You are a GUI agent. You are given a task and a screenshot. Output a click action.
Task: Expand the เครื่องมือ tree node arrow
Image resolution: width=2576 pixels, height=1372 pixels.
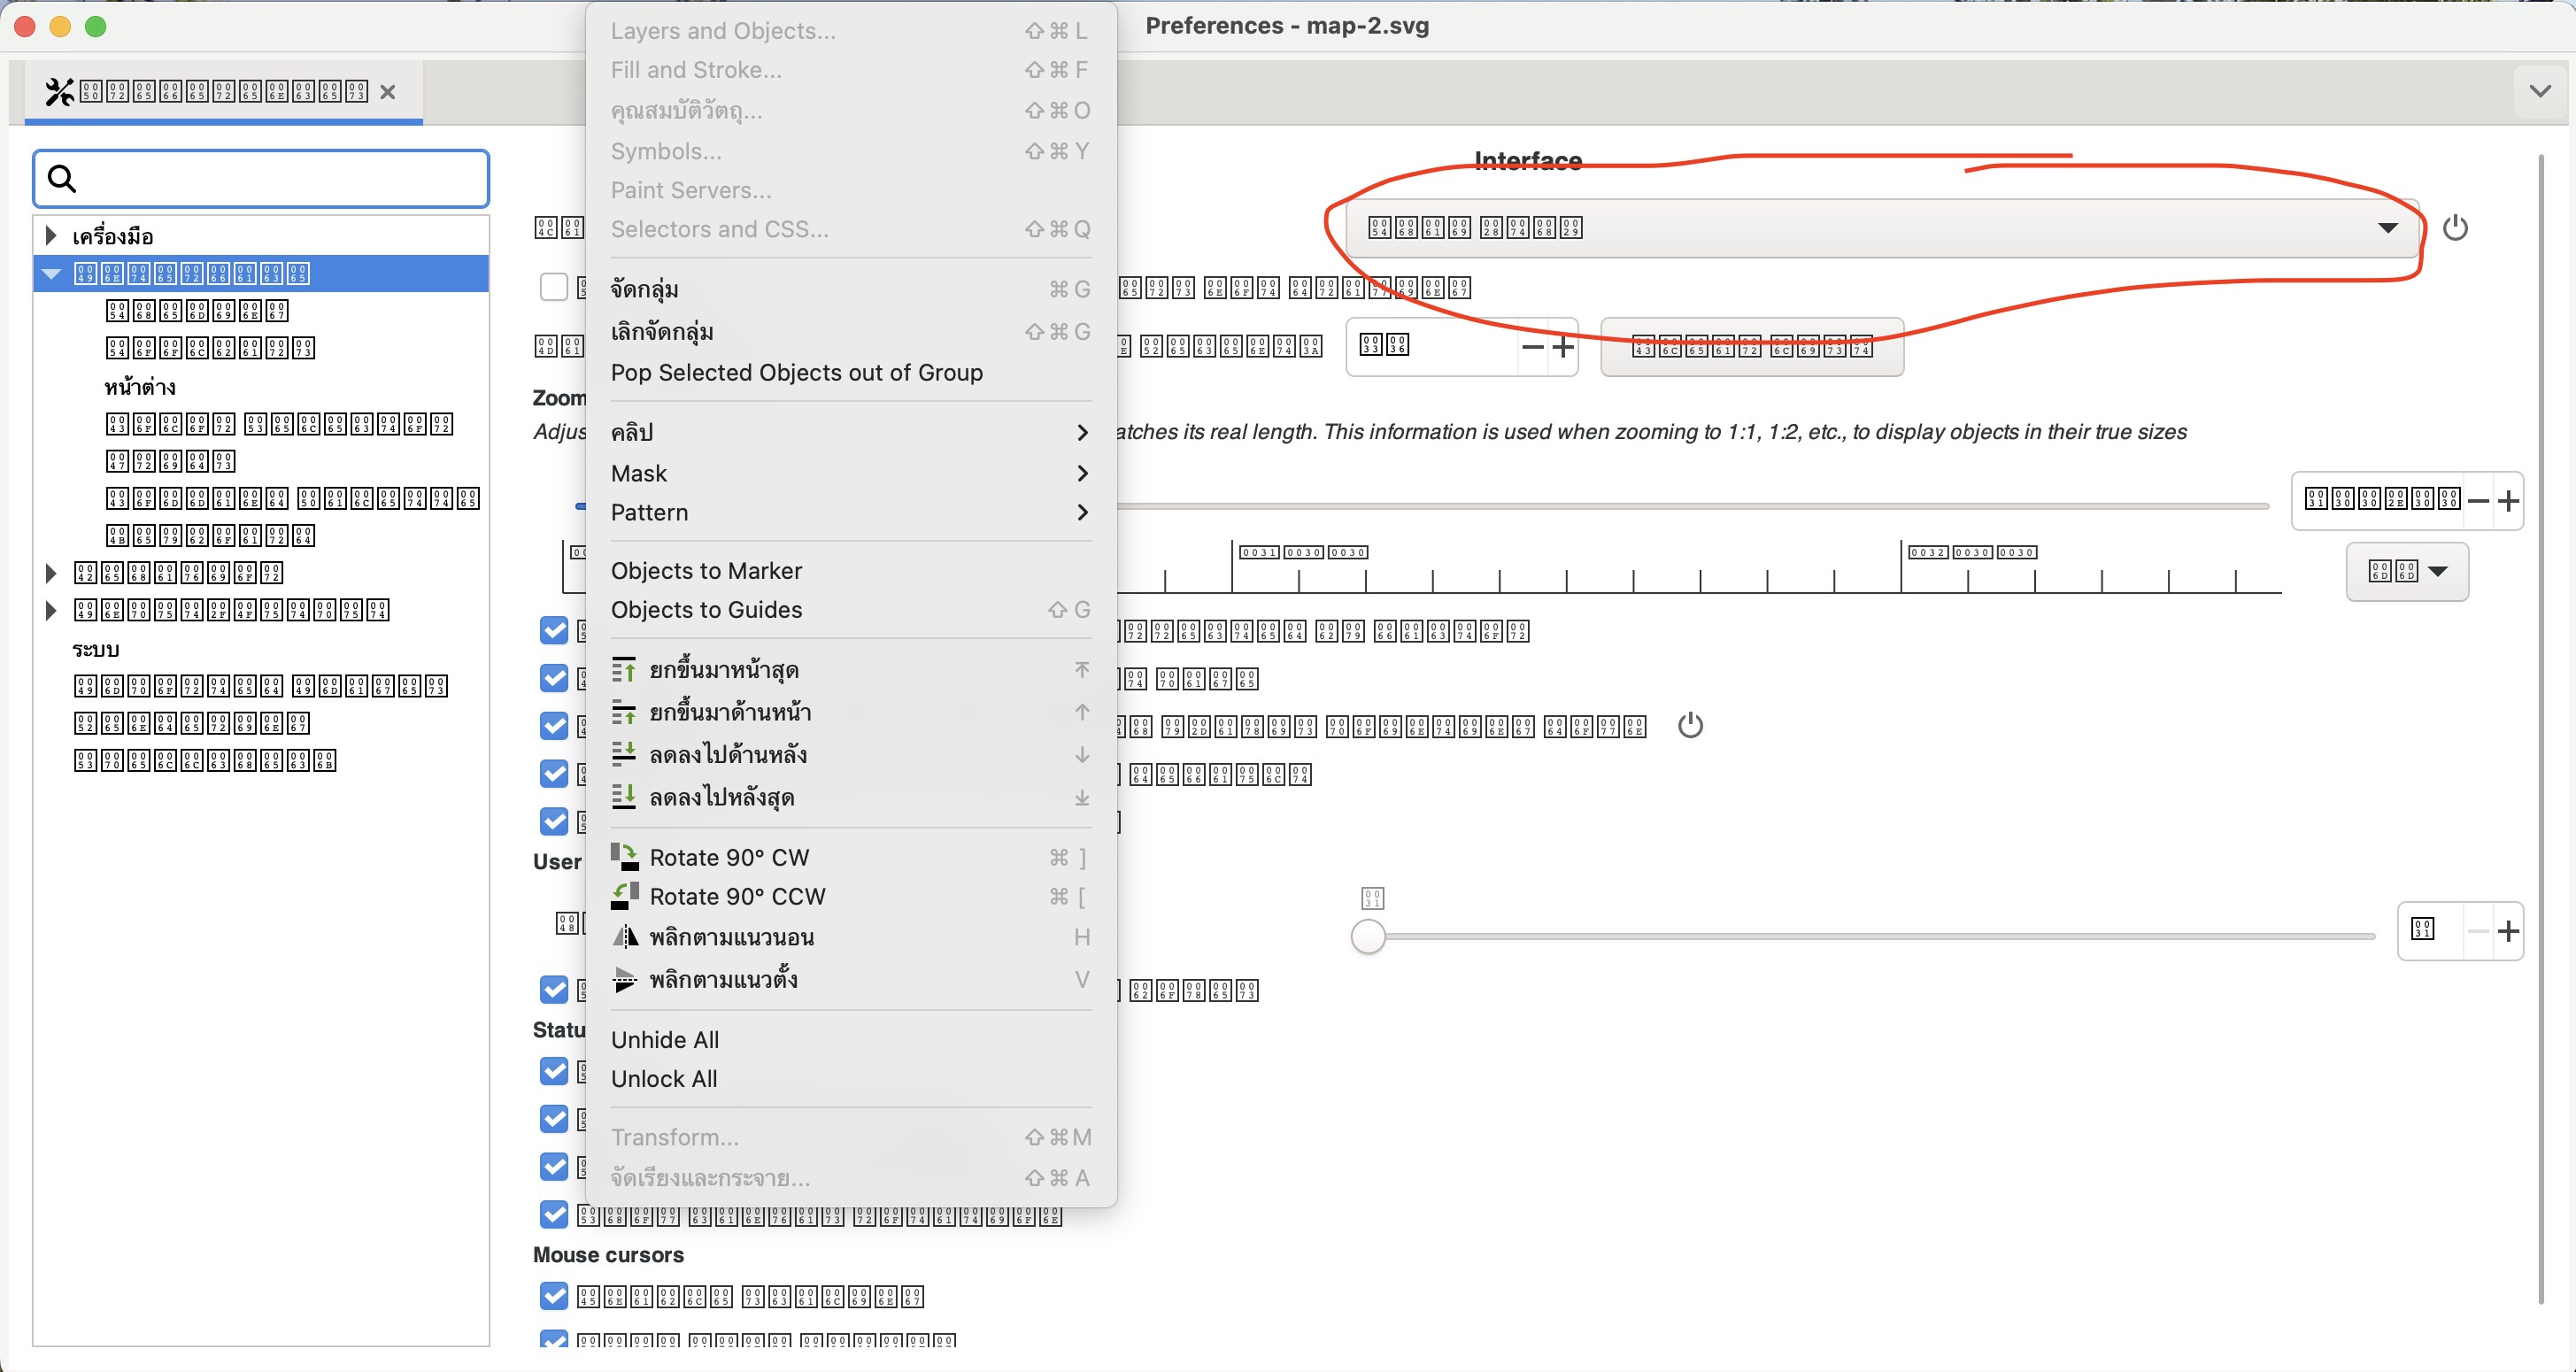click(x=51, y=235)
